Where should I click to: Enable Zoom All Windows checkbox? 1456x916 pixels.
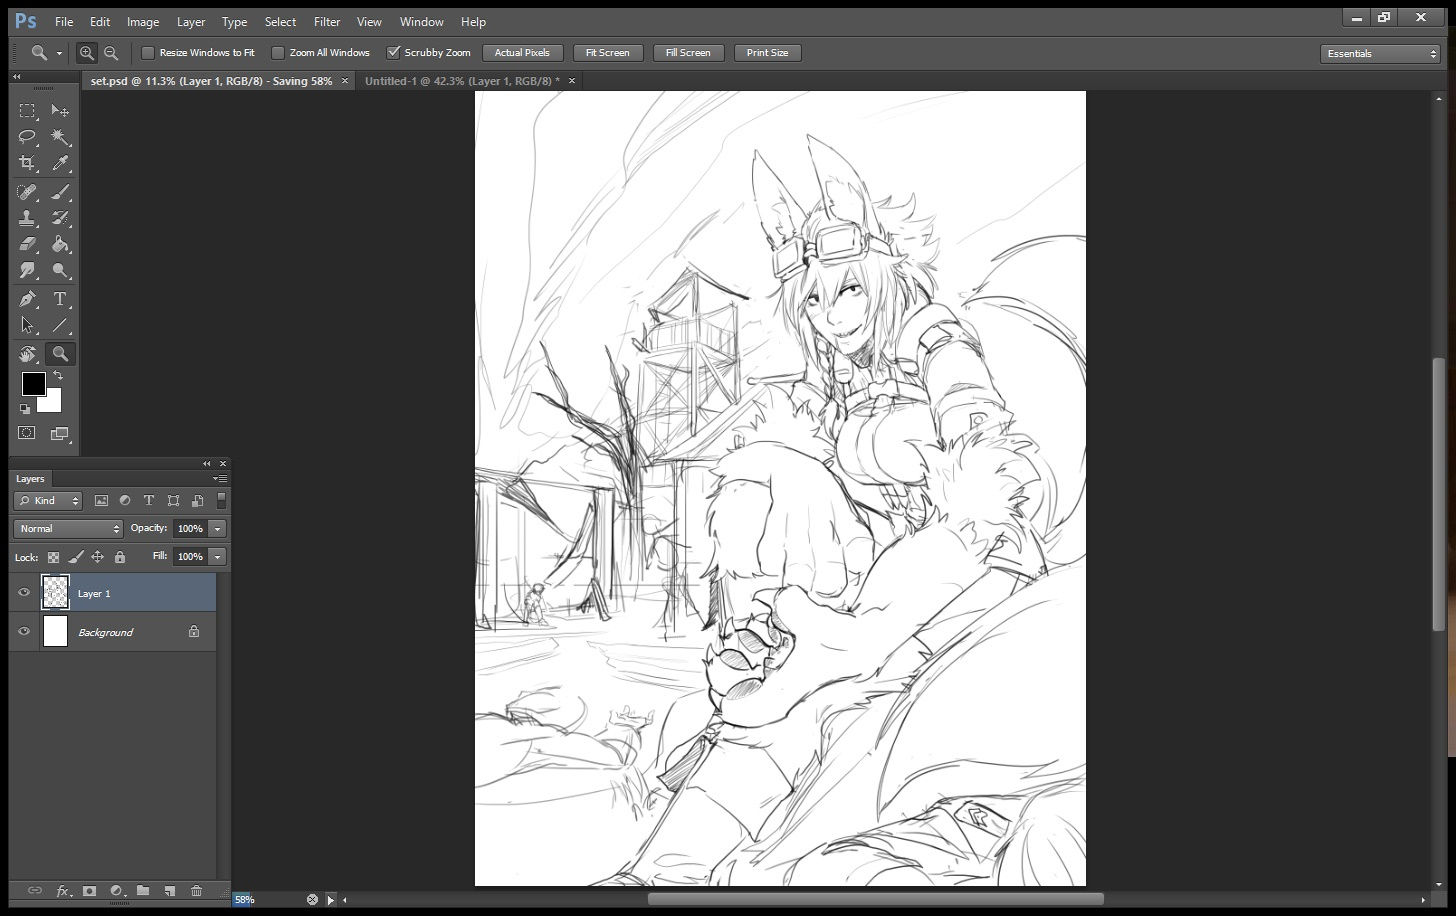[278, 53]
